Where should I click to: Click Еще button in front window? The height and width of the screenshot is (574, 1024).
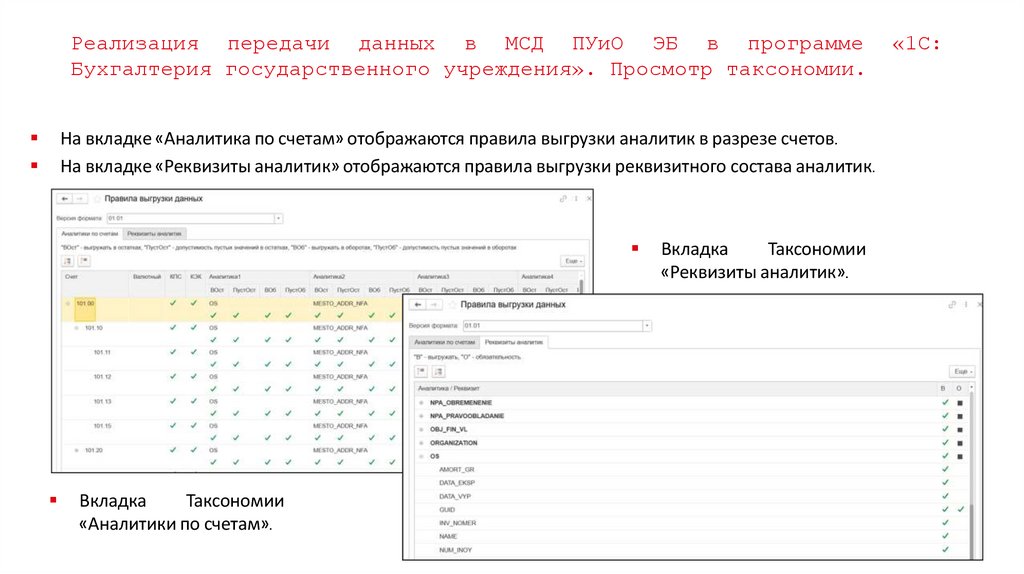[x=961, y=372]
